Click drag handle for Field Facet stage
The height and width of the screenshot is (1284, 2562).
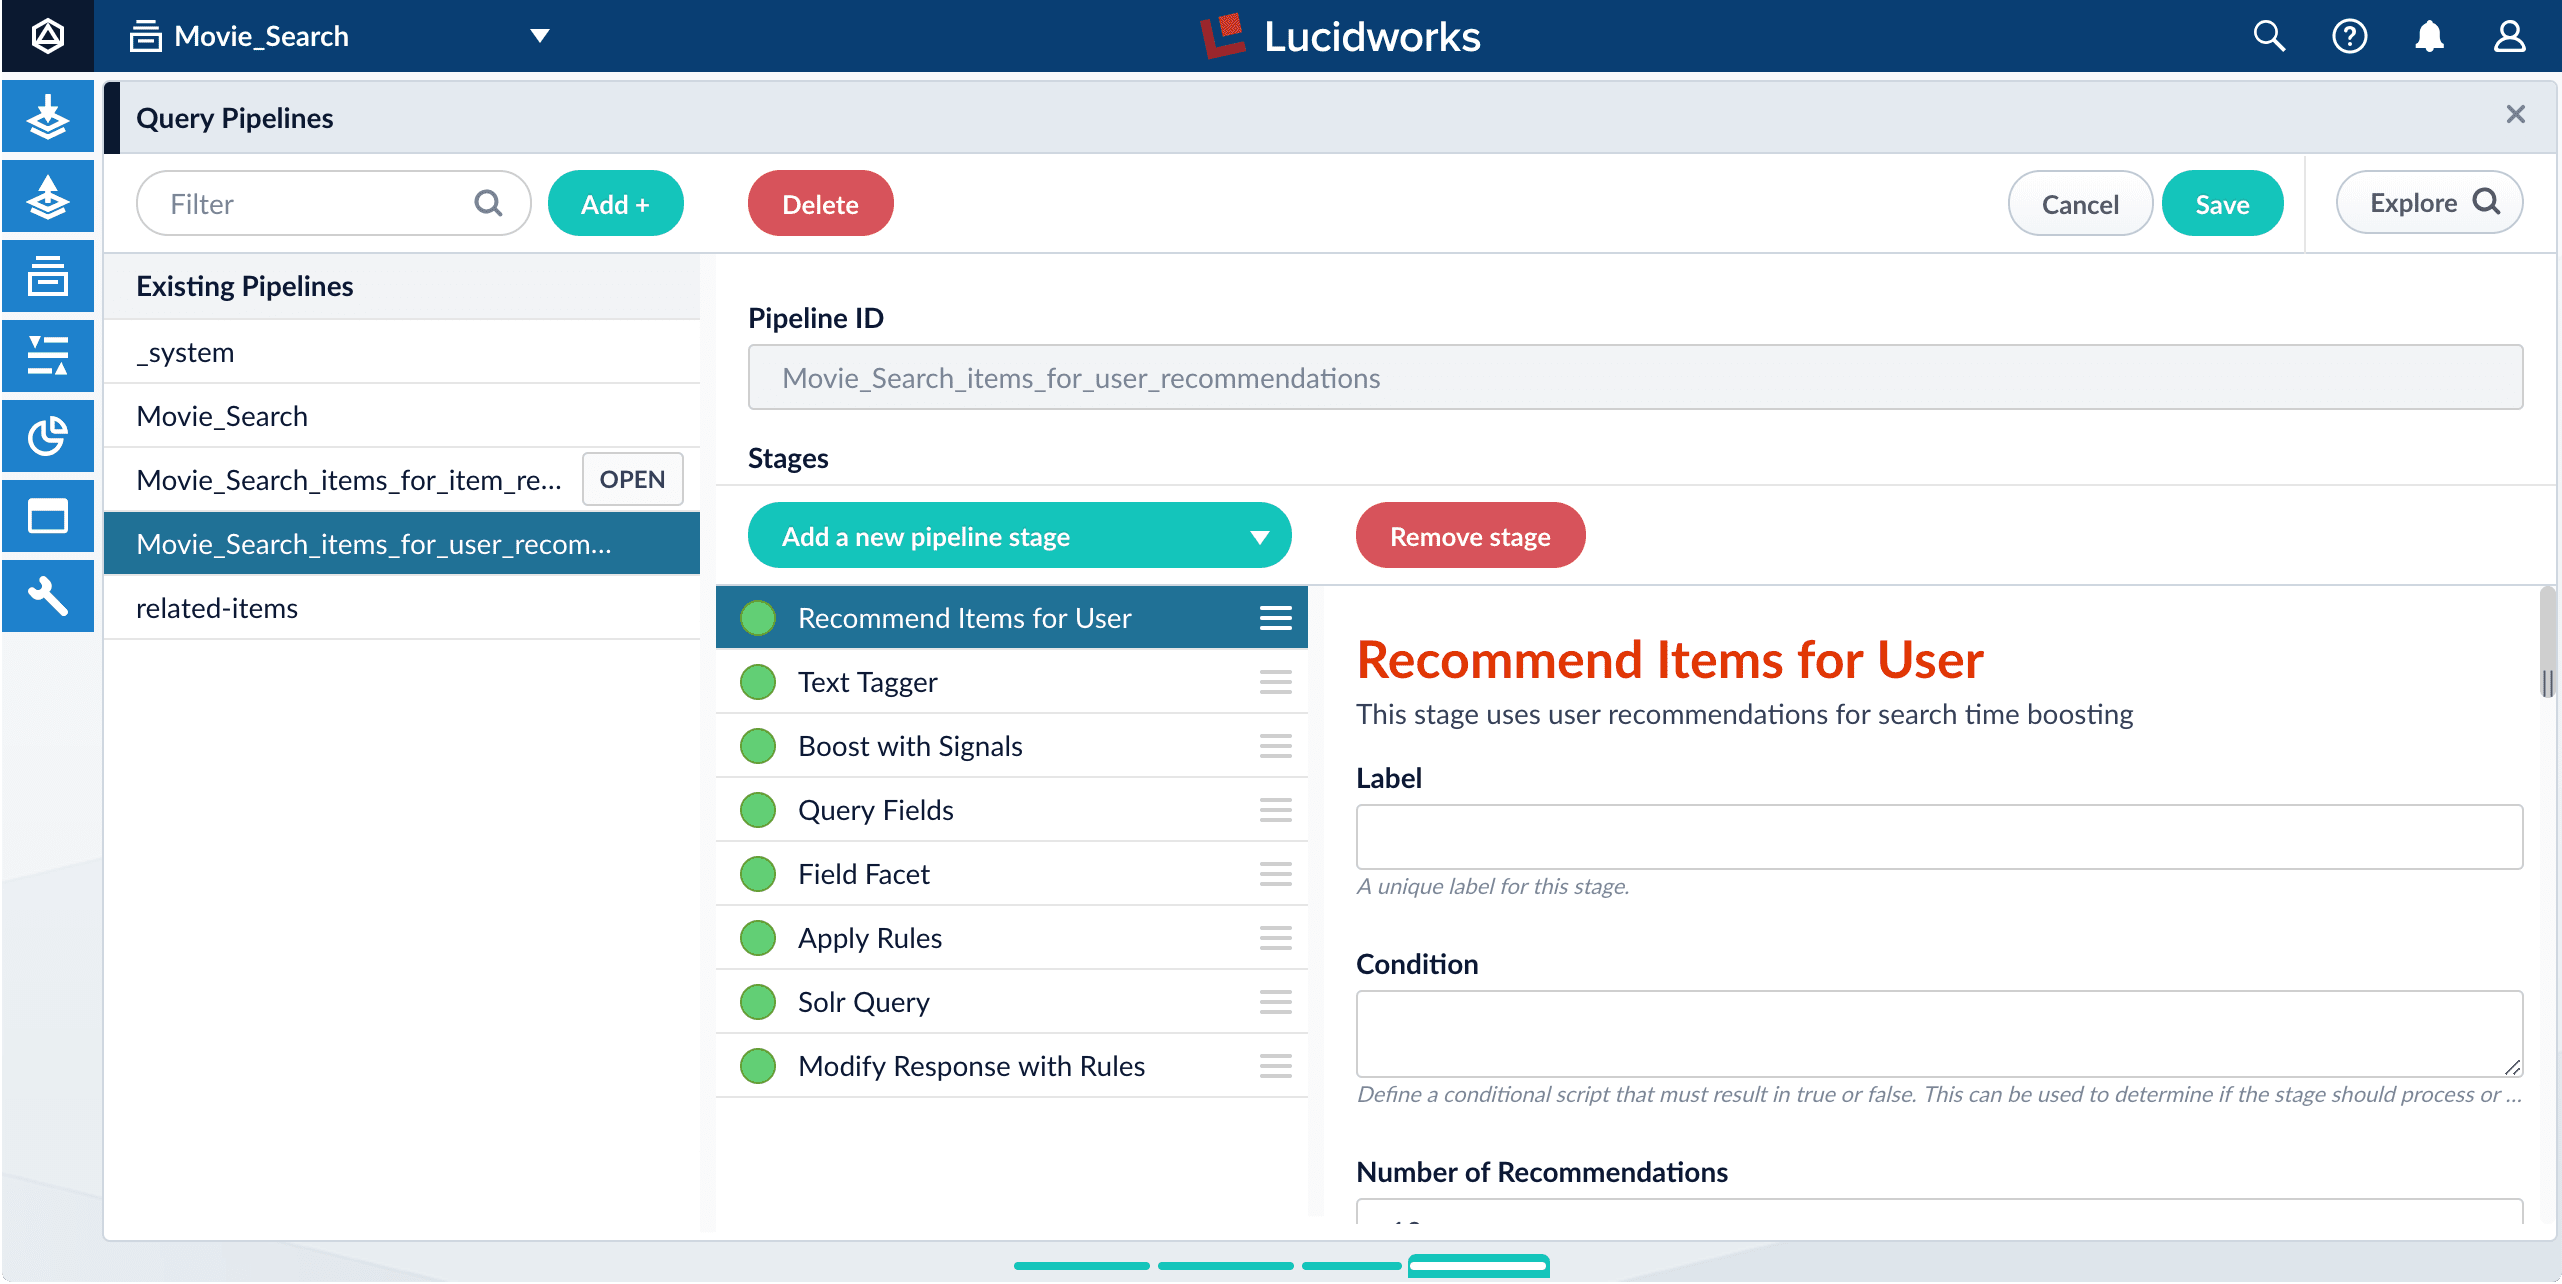[x=1275, y=874]
